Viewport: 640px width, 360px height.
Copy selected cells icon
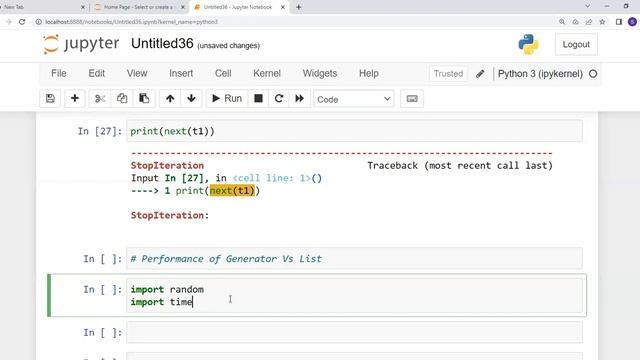122,99
